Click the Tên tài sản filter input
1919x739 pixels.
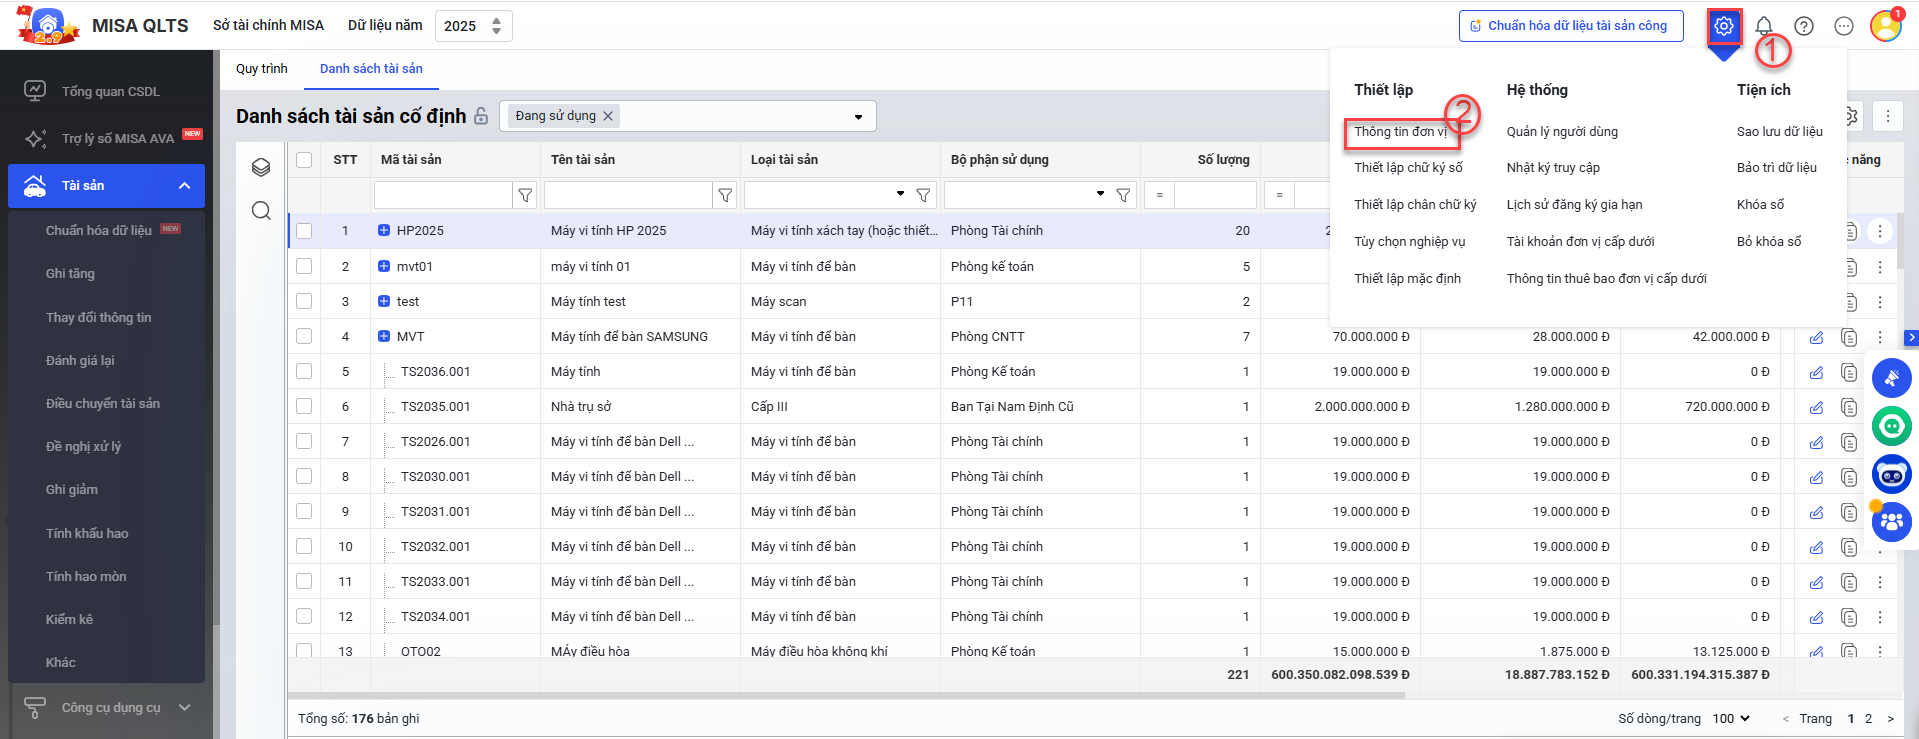(x=627, y=195)
